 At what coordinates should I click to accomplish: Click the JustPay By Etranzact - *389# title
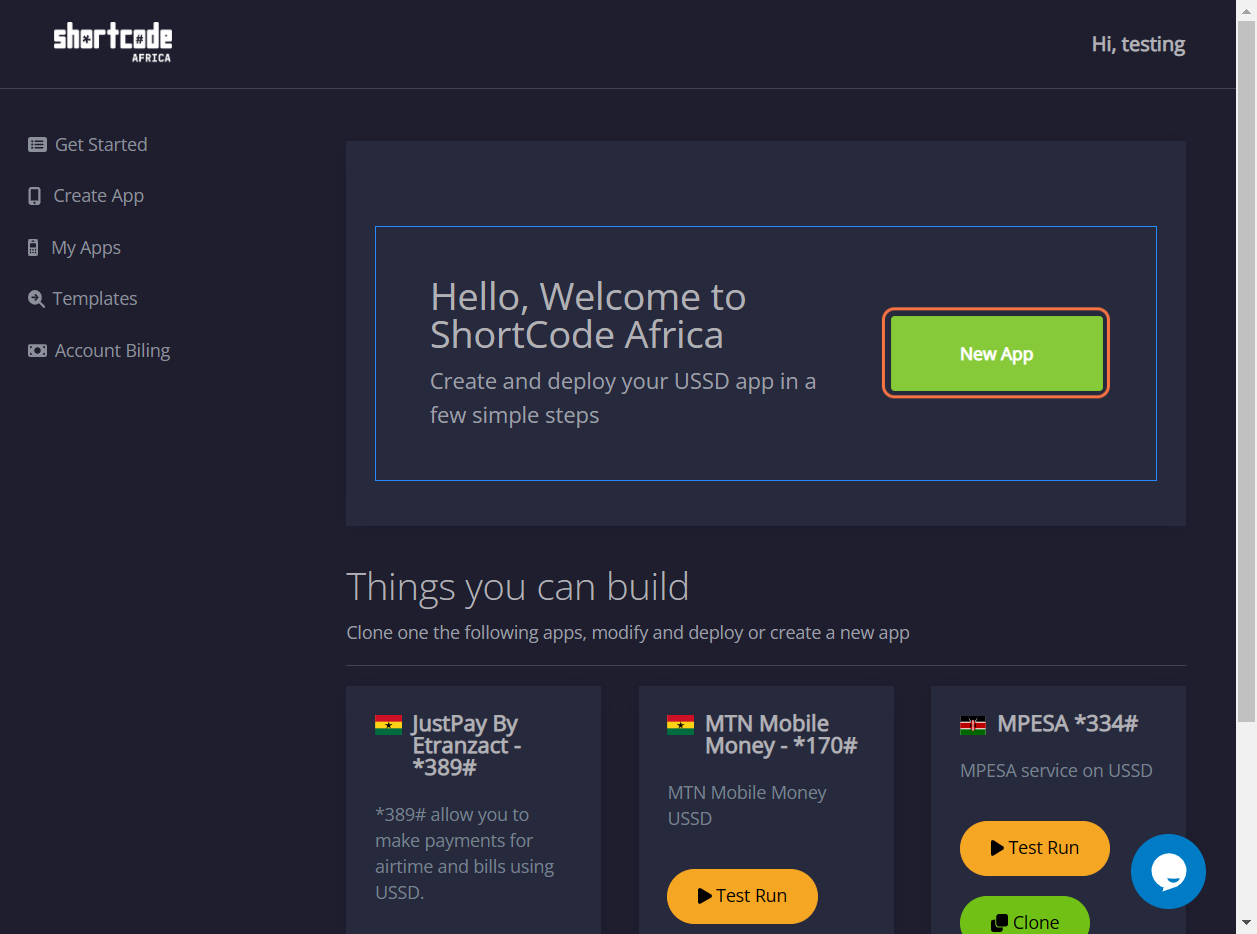[x=465, y=745]
